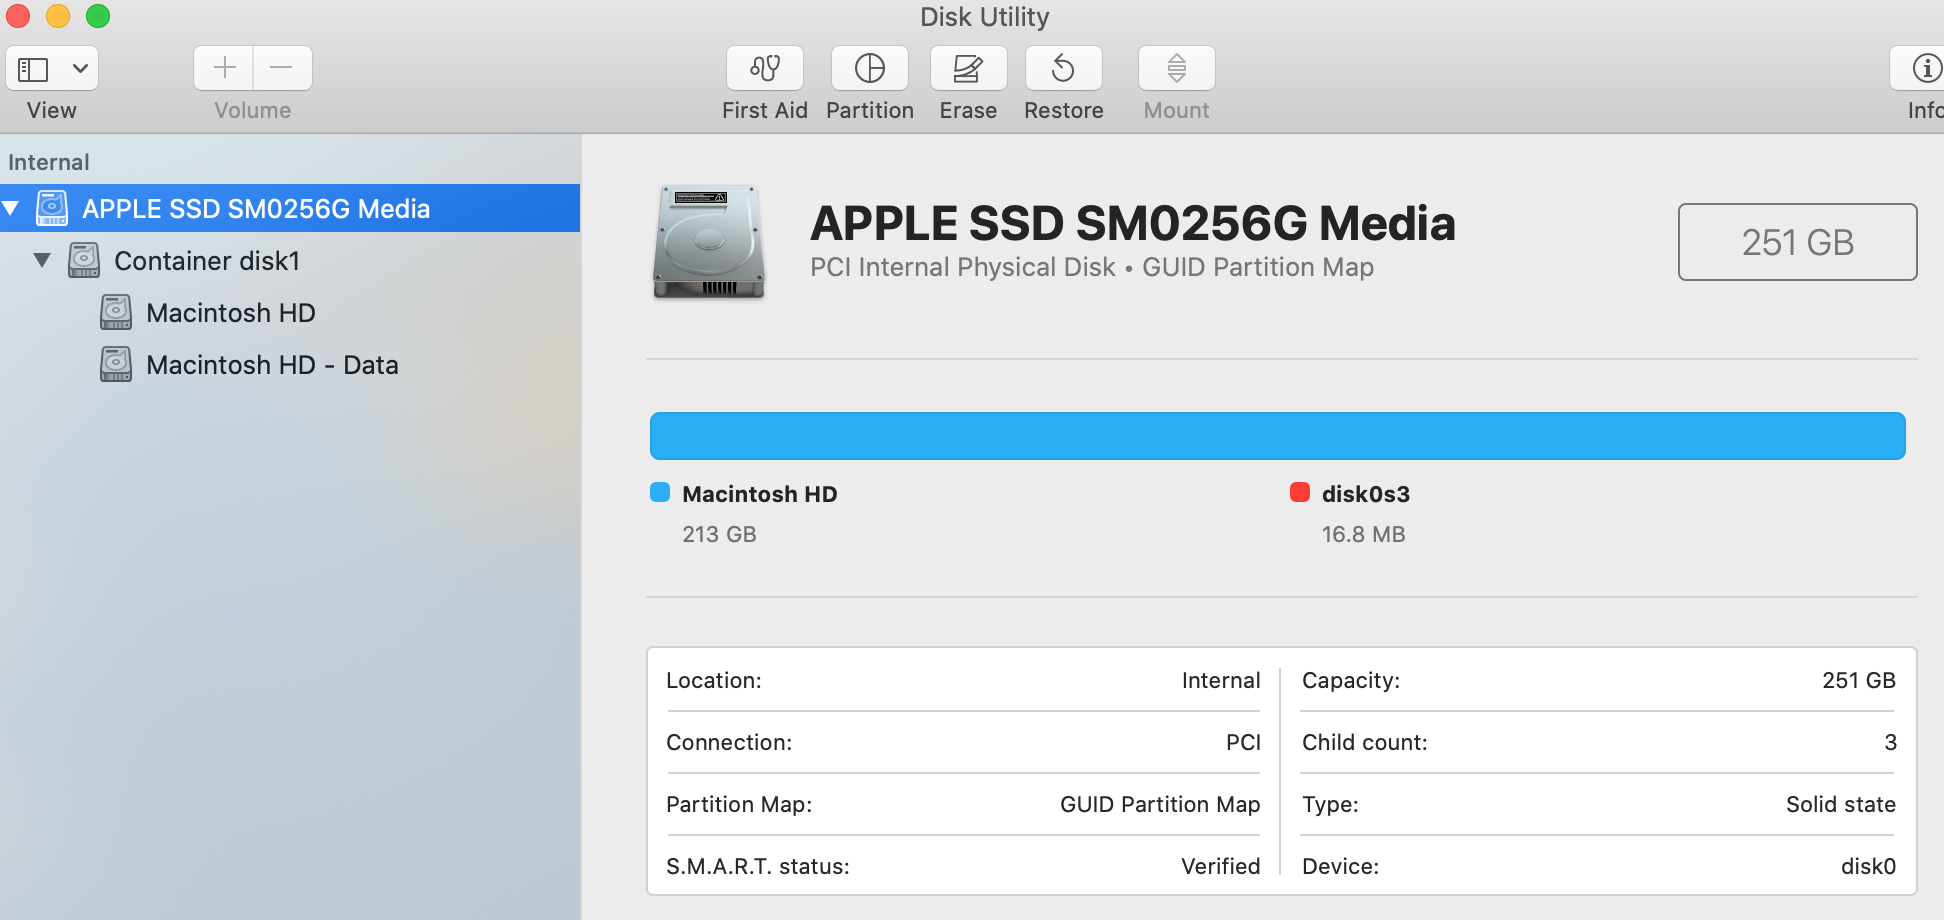
Task: Click the blue disk usage bar
Action: pos(1277,436)
